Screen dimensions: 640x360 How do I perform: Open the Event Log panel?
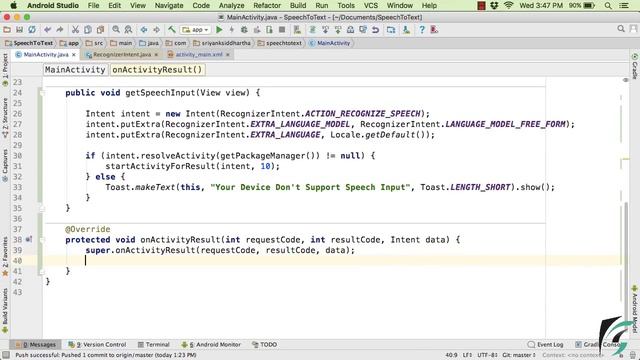tap(545, 345)
